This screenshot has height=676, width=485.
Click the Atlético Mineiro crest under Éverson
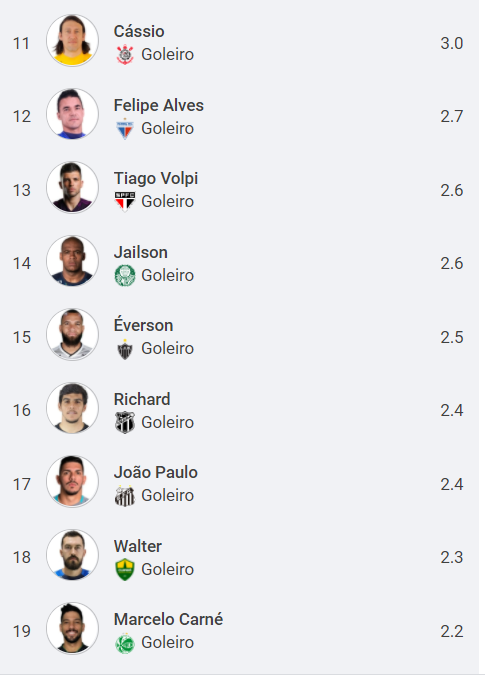tap(125, 349)
